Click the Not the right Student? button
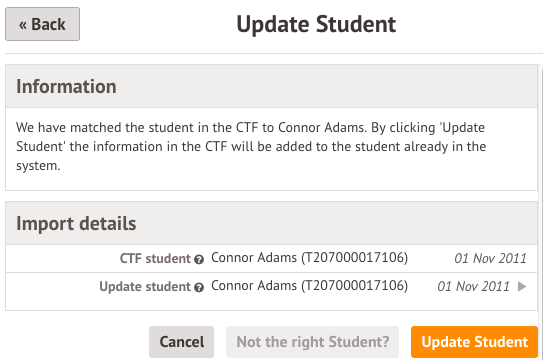 (x=312, y=342)
